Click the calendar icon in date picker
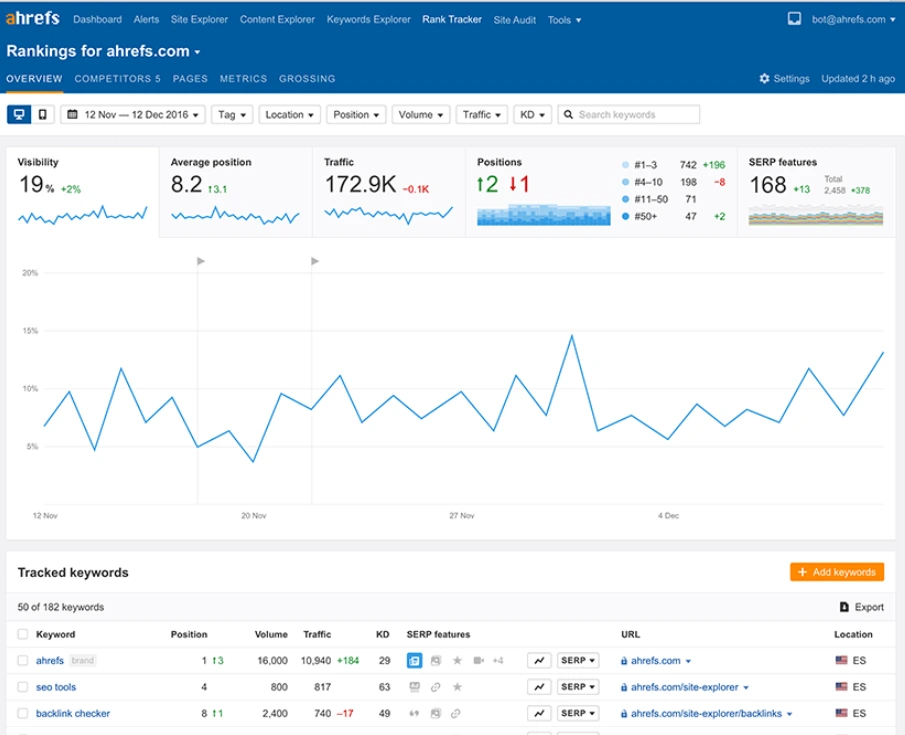This screenshot has height=735, width=905. (x=72, y=114)
